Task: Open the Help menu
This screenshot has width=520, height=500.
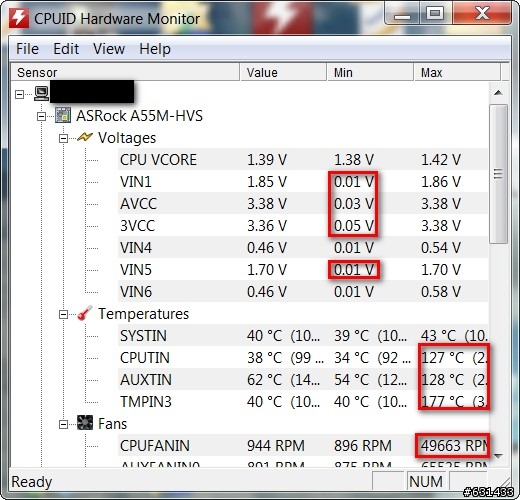Action: click(x=155, y=49)
